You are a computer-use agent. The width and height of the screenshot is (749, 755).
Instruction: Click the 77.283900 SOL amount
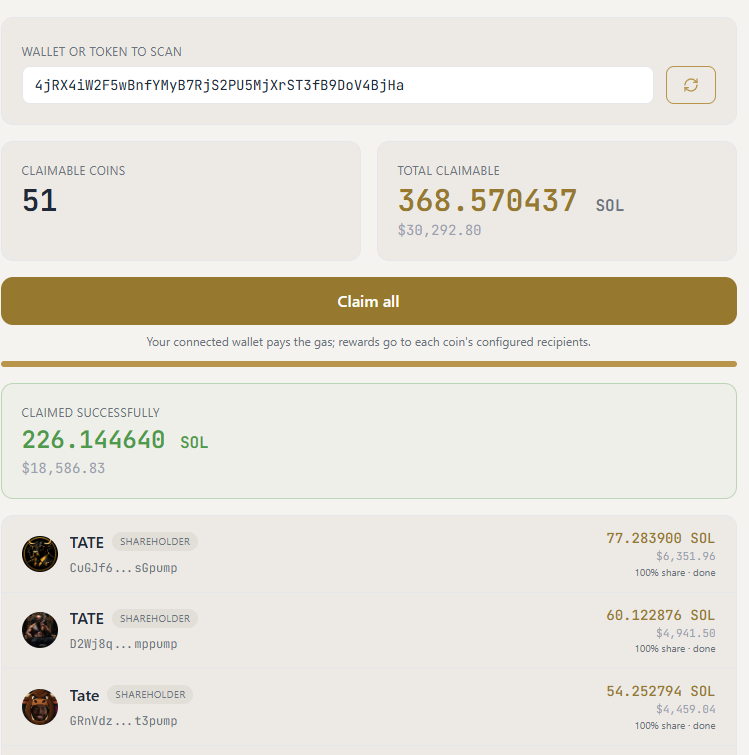click(660, 538)
